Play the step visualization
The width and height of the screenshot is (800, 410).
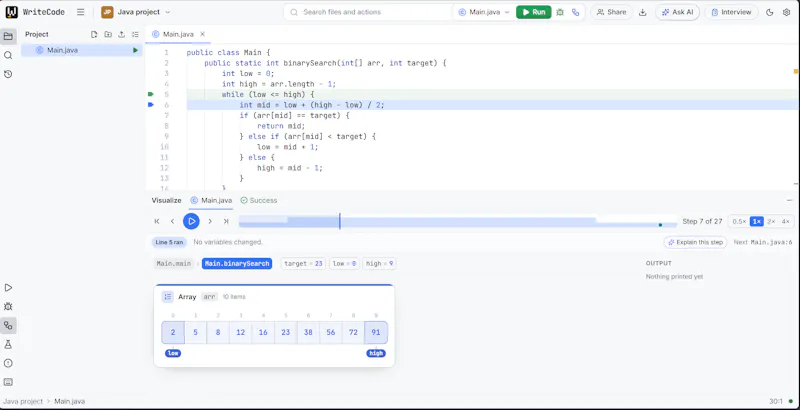[x=191, y=221]
